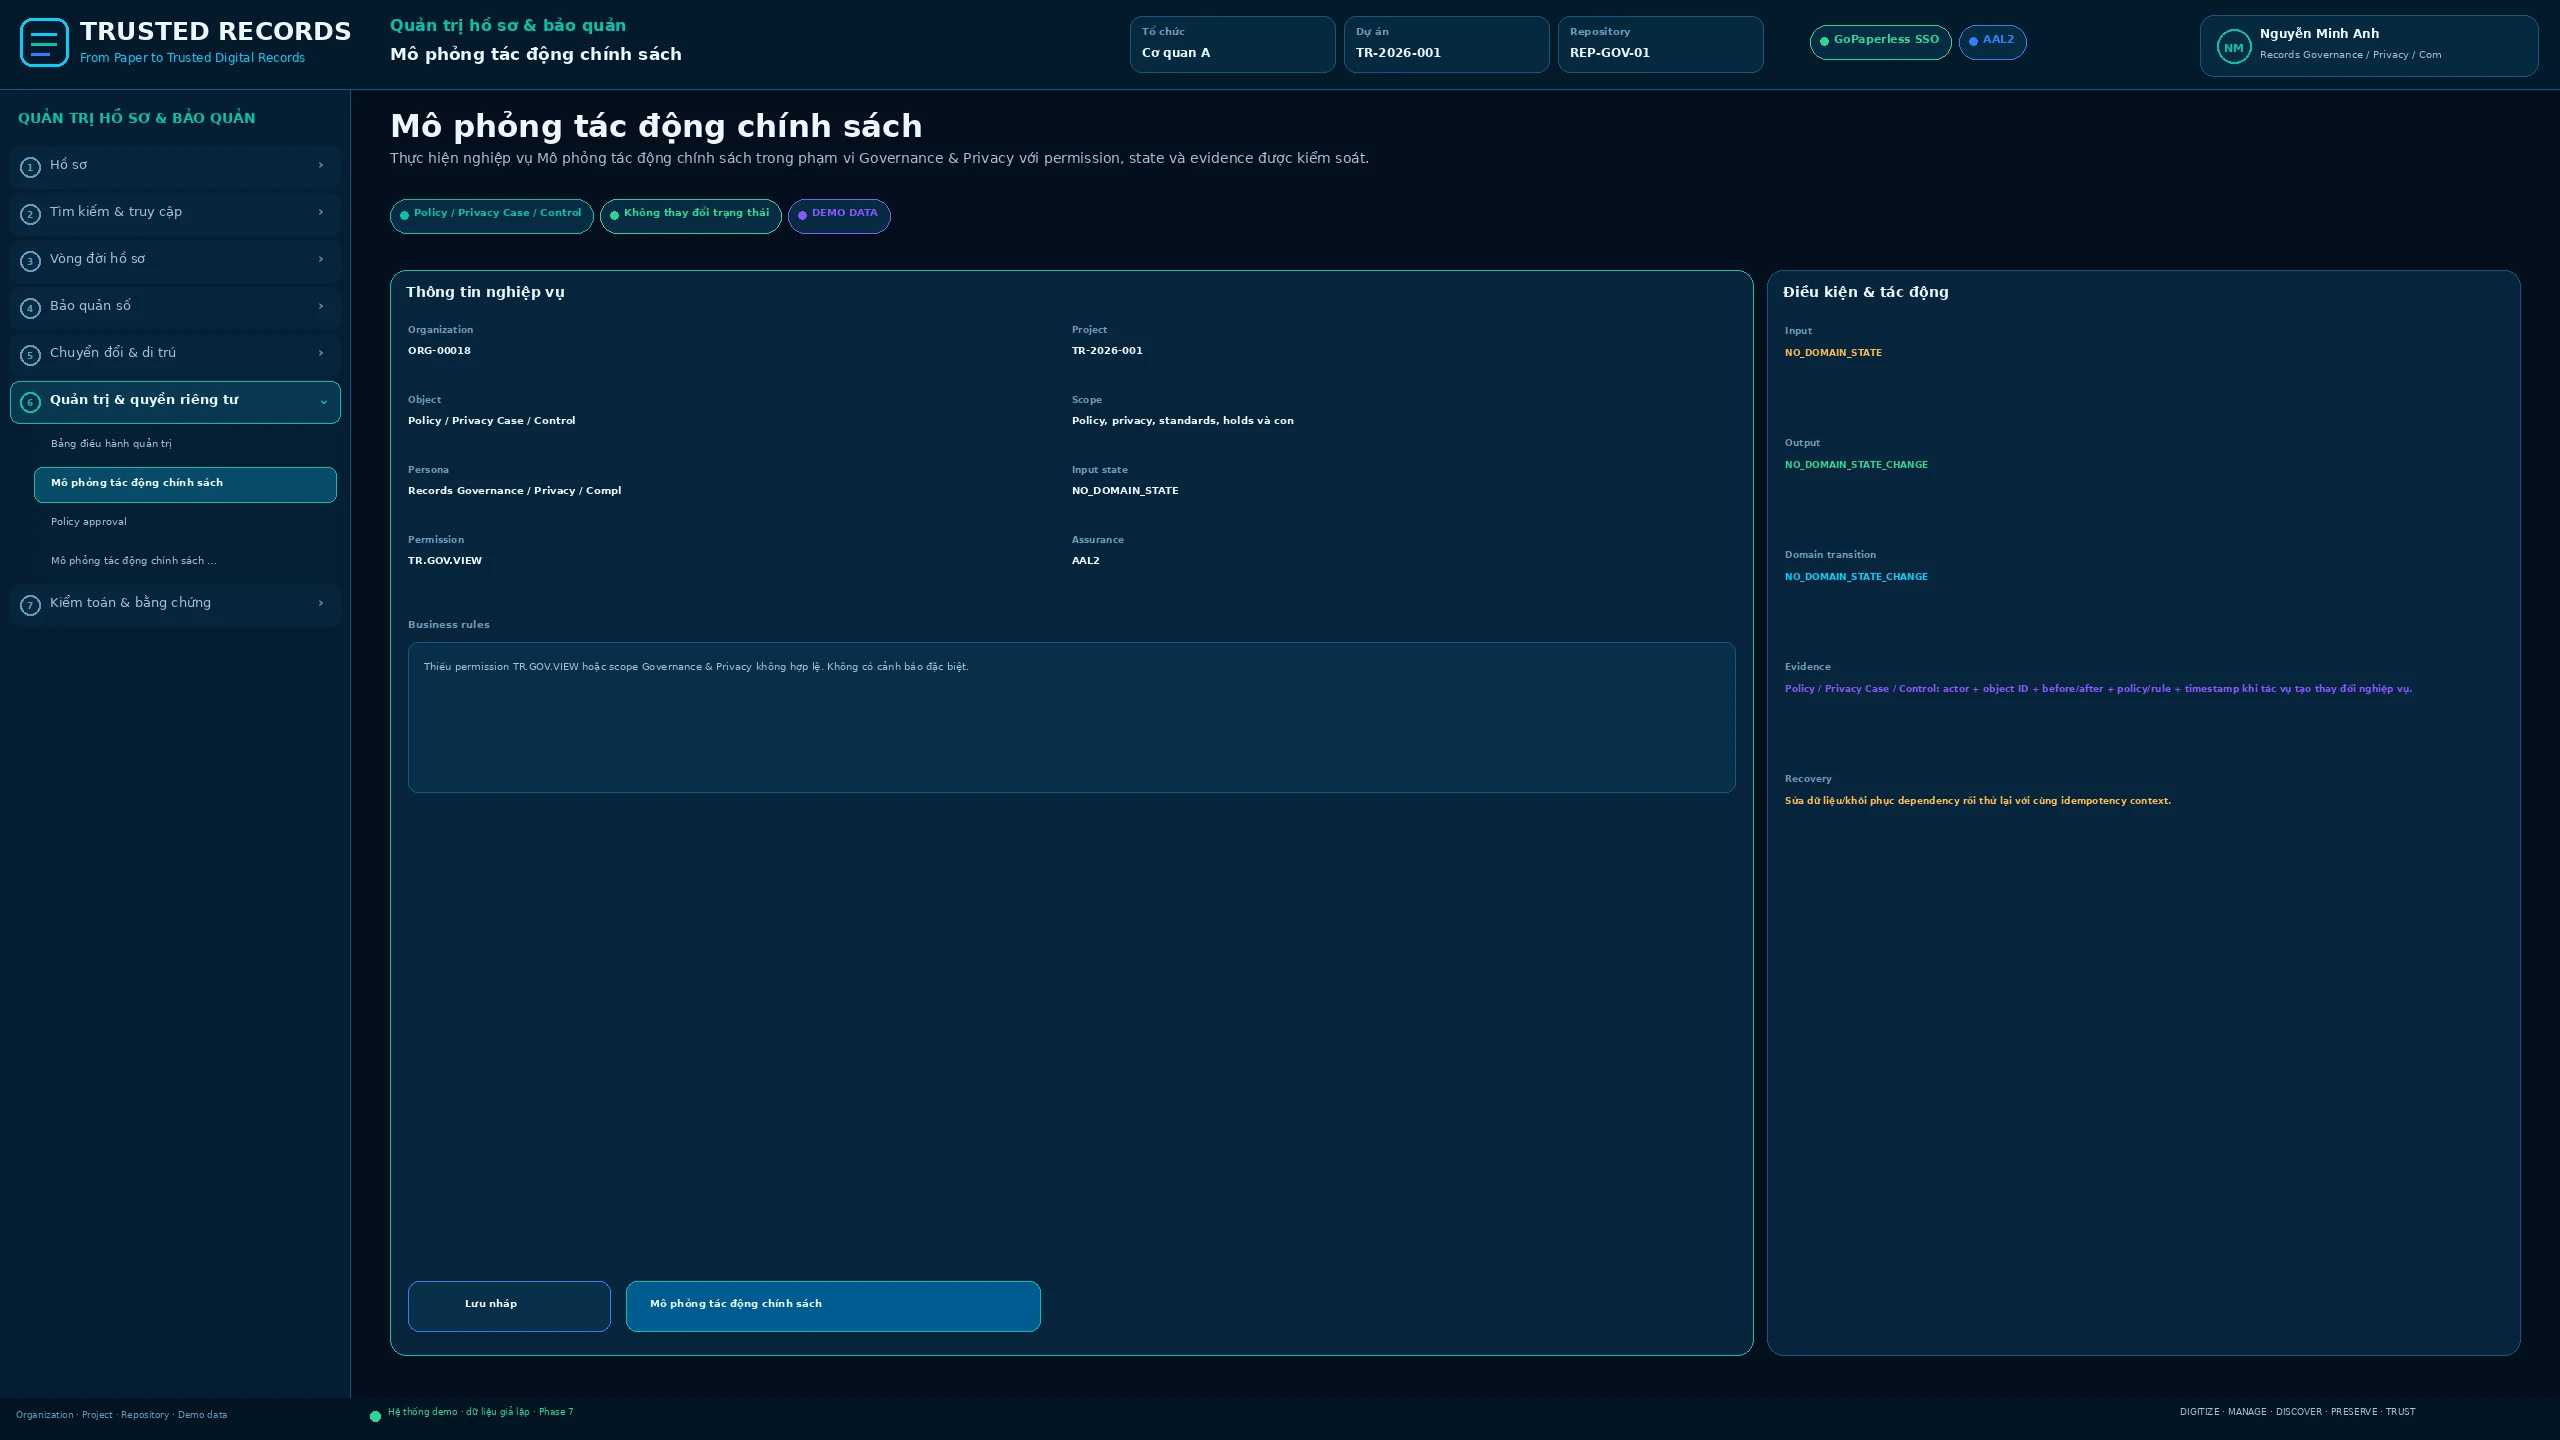
Task: Click Input value NO_DOMAIN_STATE in right panel
Action: tap(1833, 353)
